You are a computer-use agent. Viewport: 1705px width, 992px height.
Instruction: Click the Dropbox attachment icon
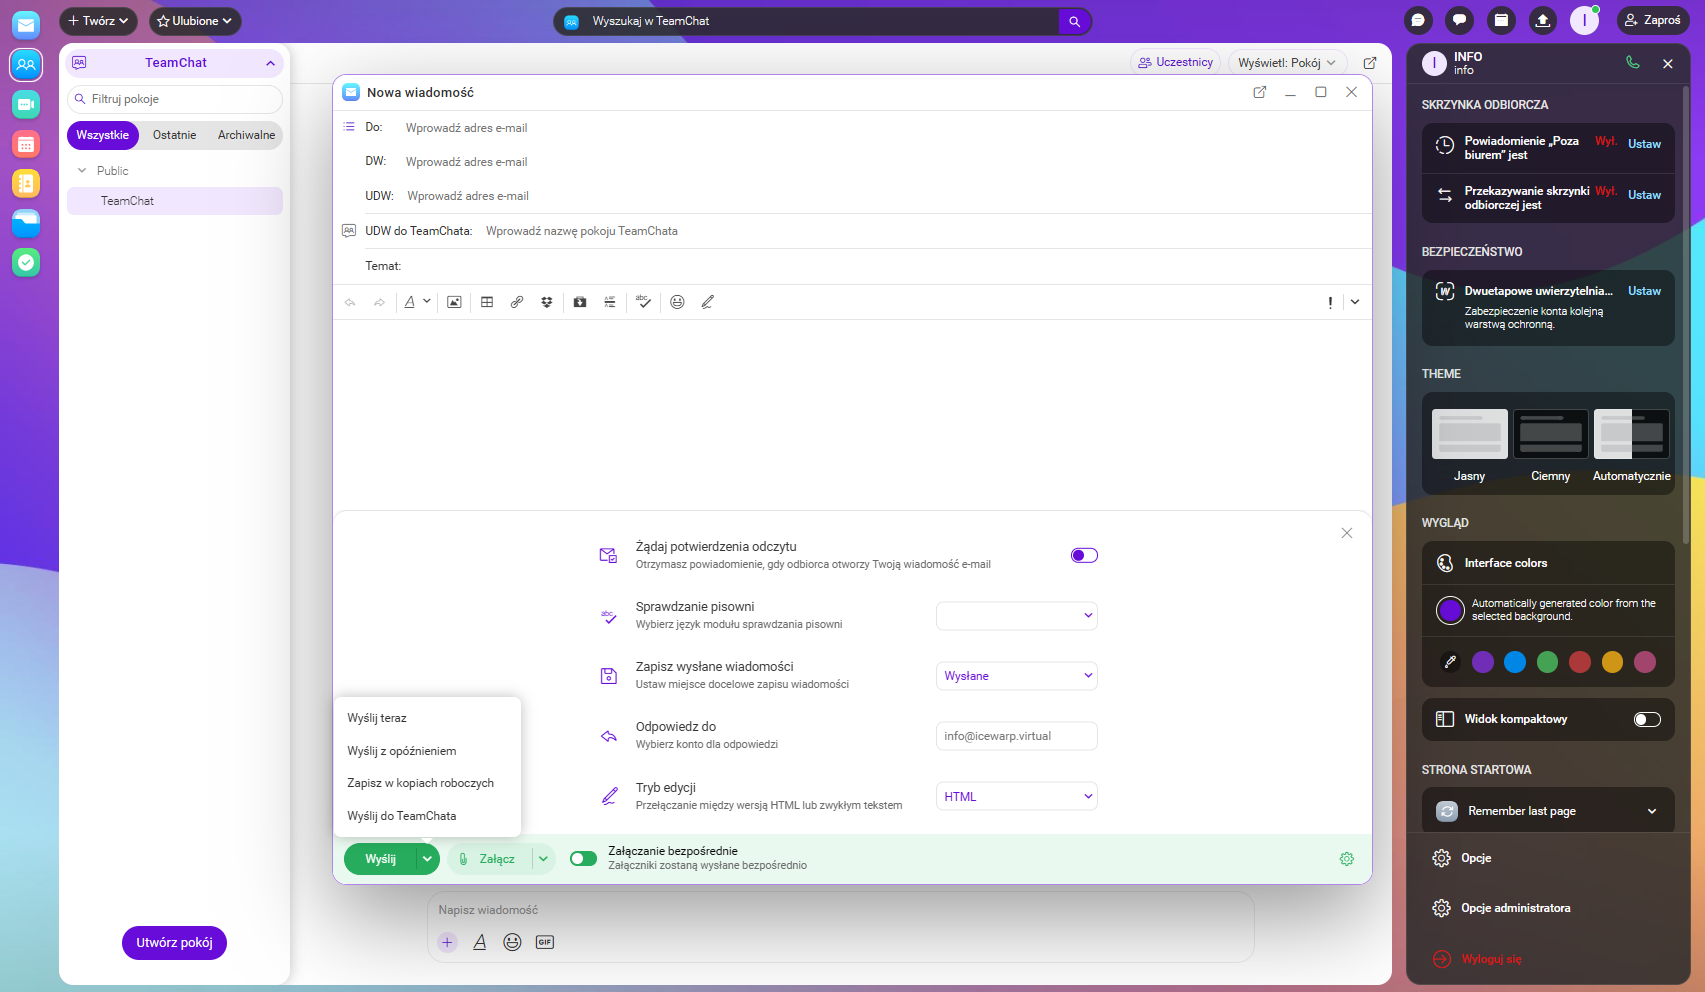(547, 302)
